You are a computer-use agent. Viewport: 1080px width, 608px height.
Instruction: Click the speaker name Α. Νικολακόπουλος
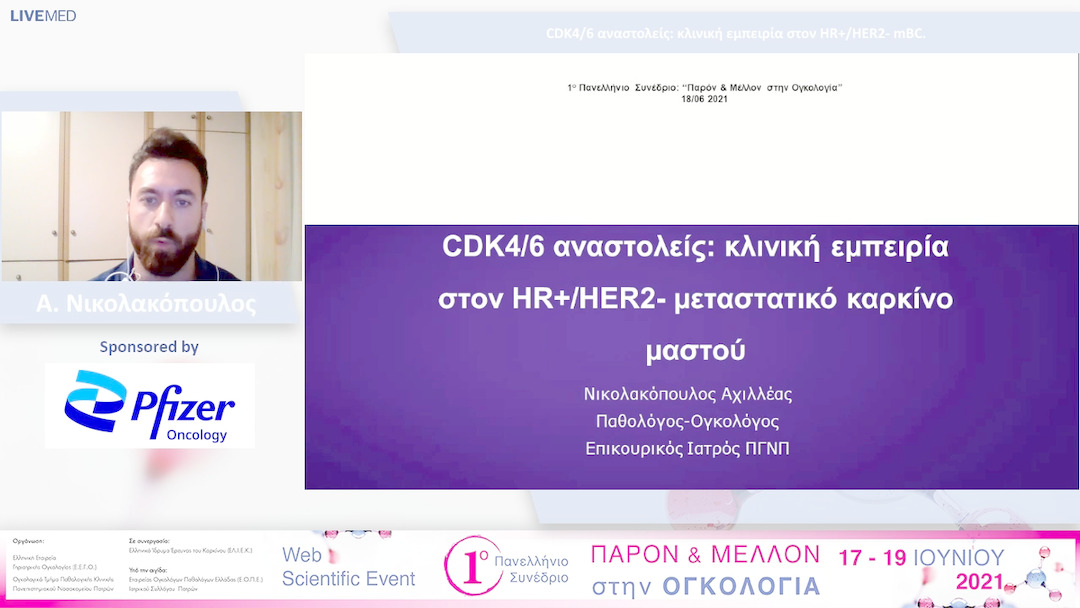pos(146,304)
